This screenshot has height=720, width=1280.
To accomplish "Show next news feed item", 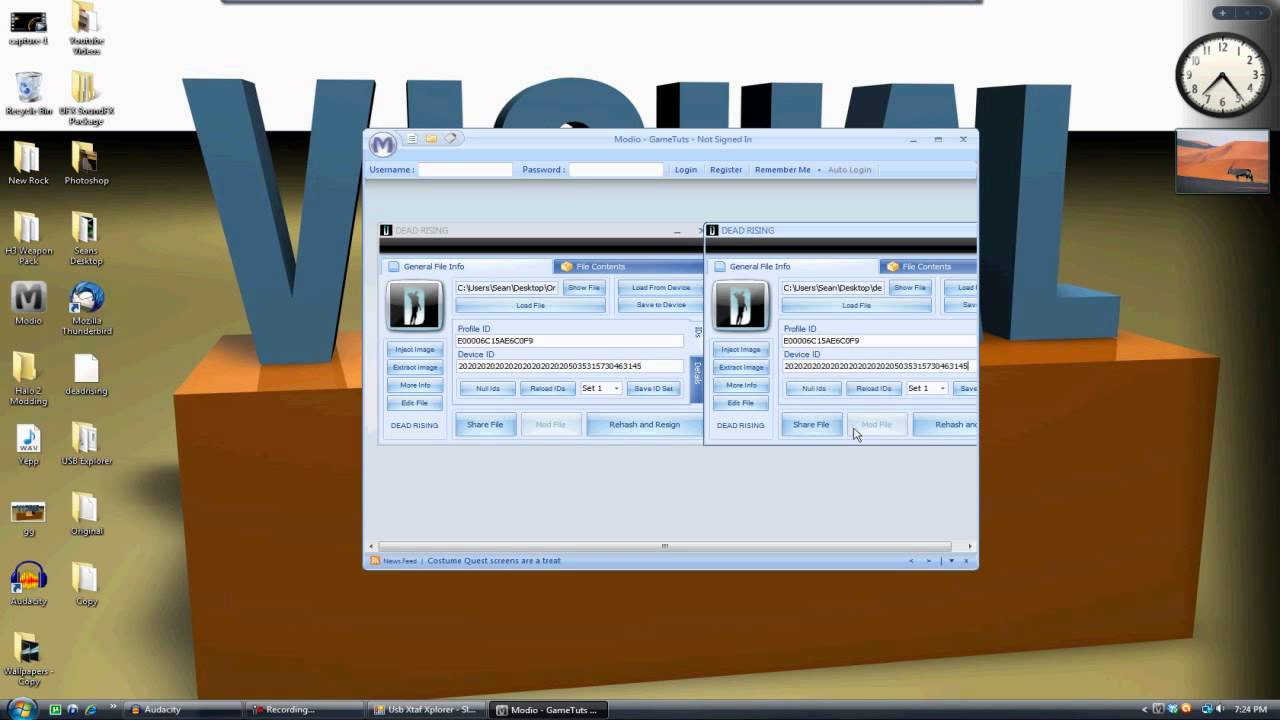I will tap(929, 561).
